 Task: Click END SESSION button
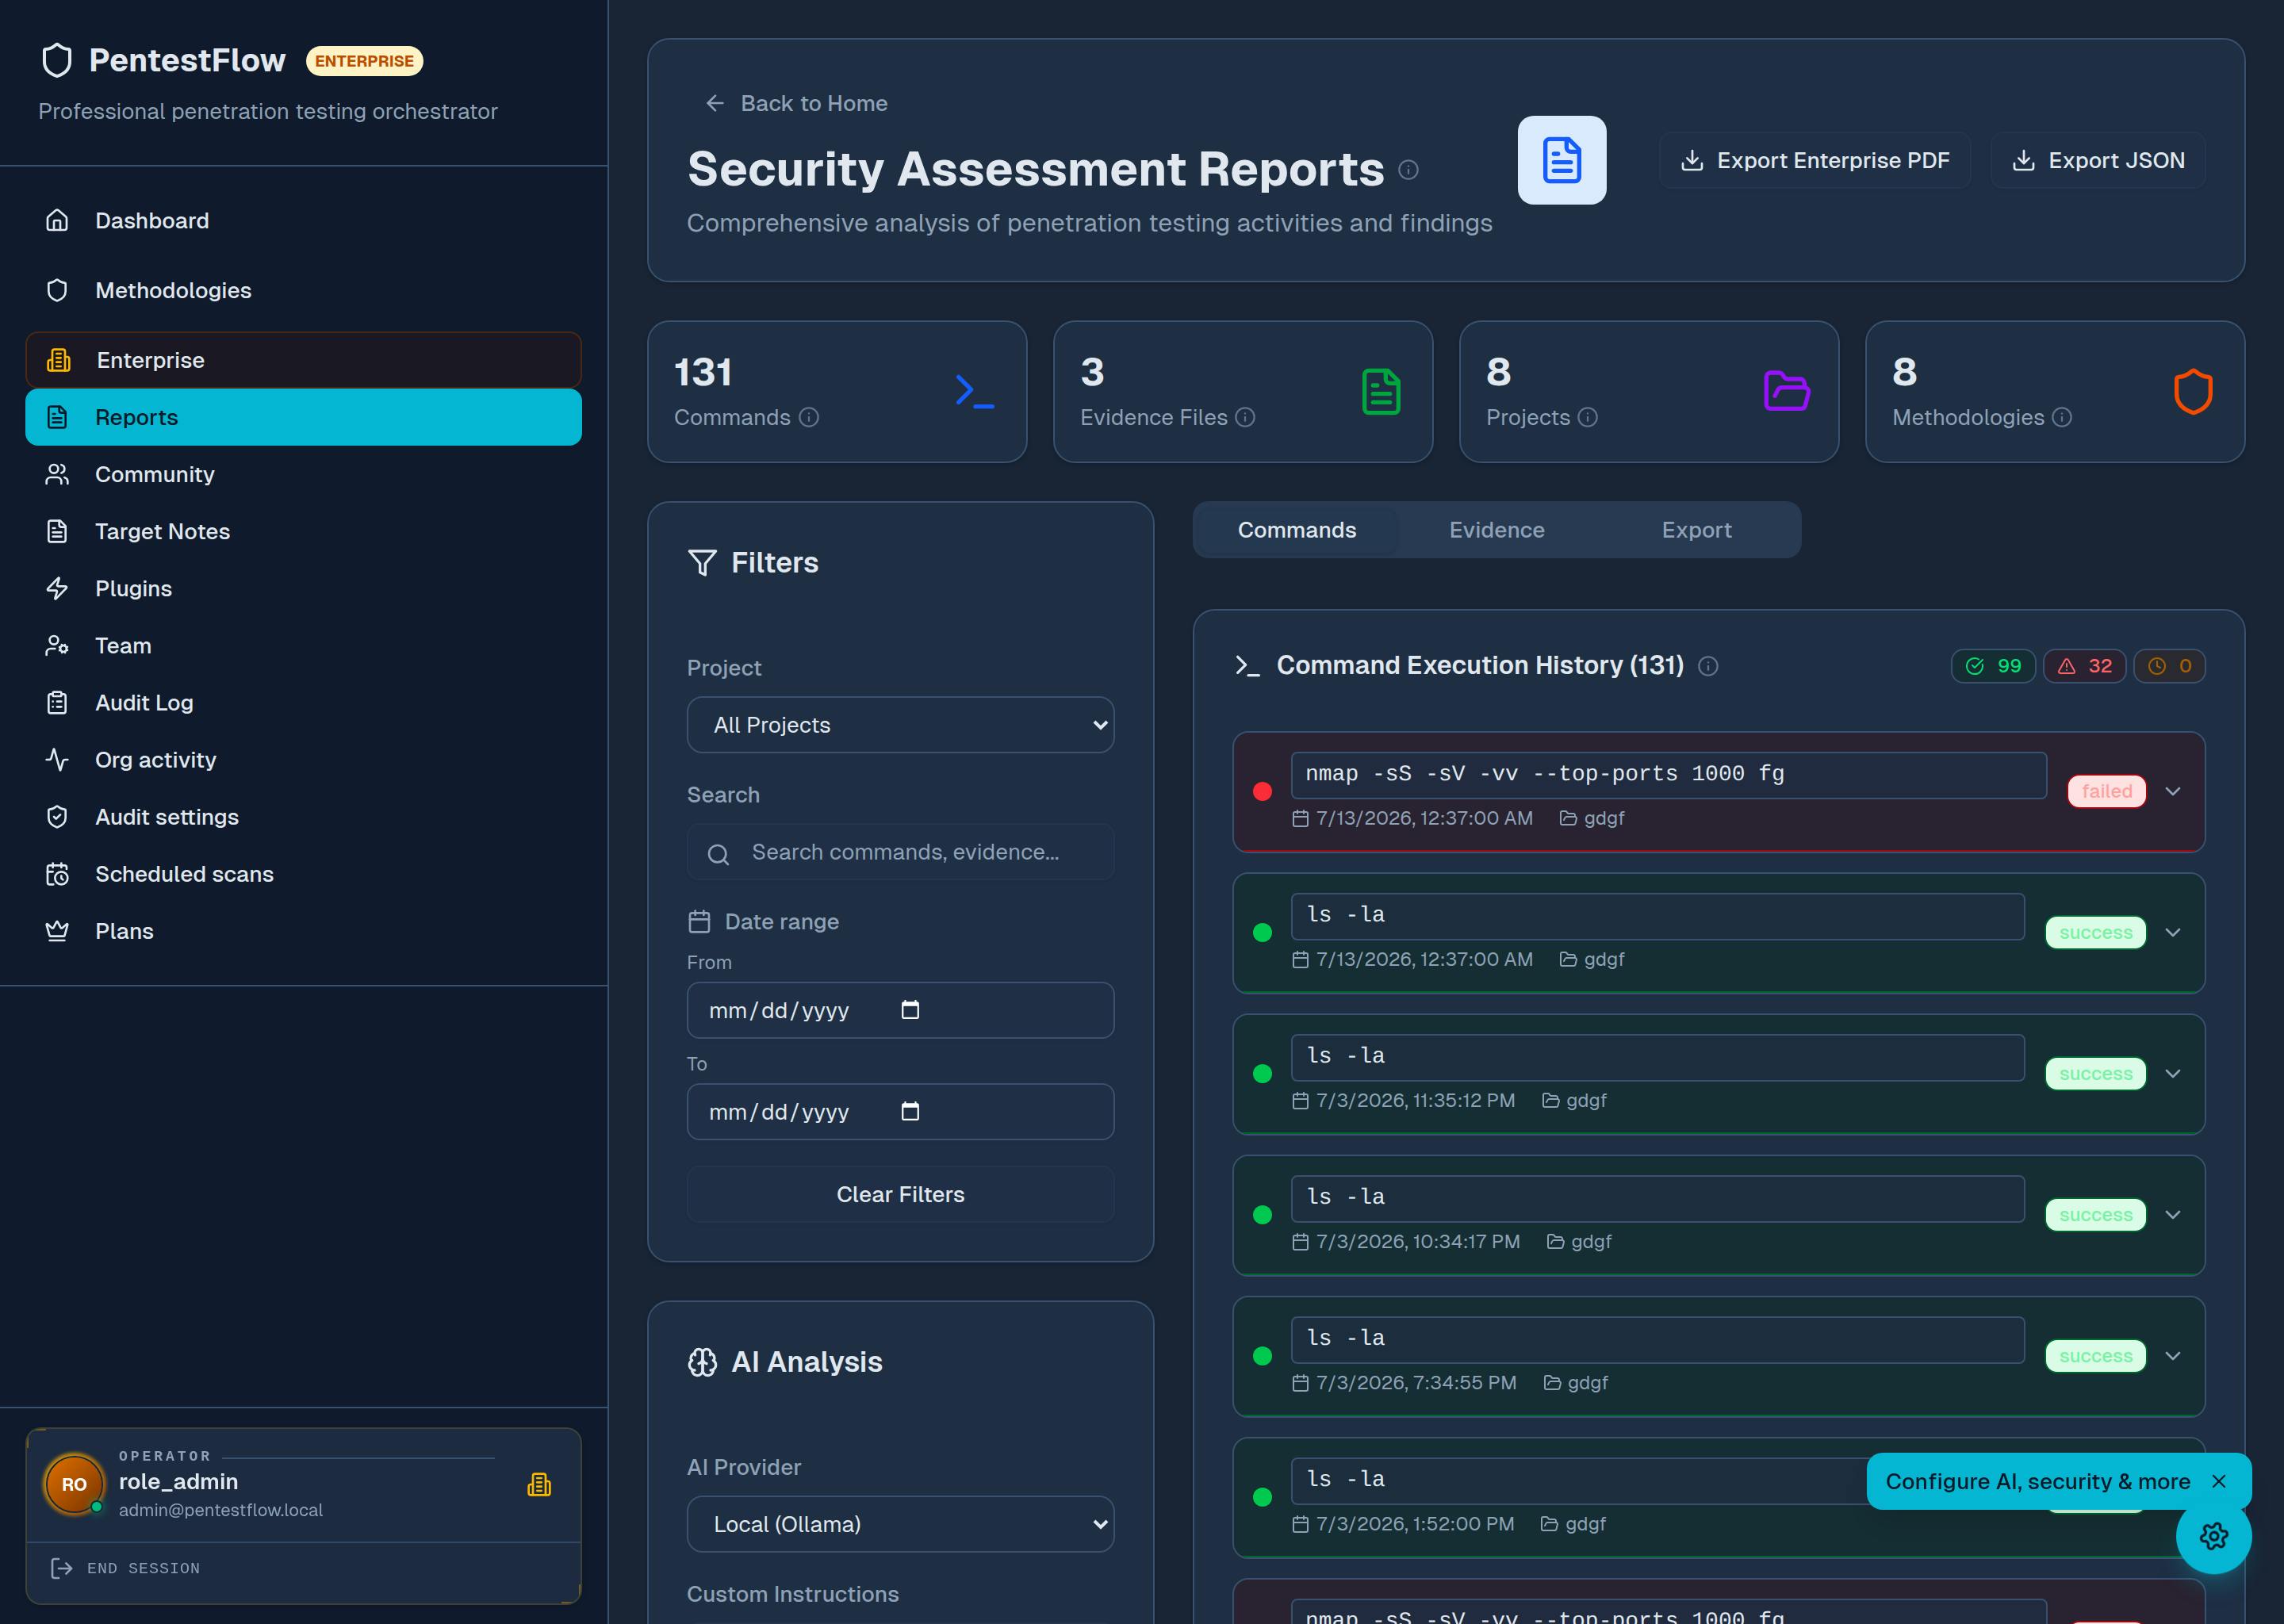tap(125, 1568)
